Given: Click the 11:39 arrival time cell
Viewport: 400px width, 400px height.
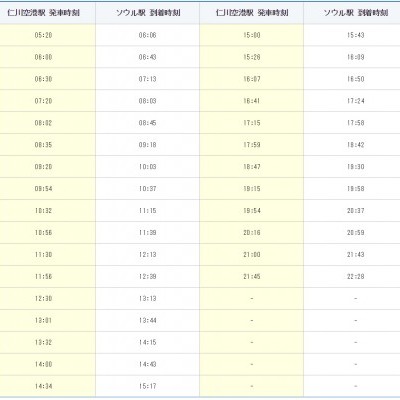Looking at the screenshot, I should [147, 233].
